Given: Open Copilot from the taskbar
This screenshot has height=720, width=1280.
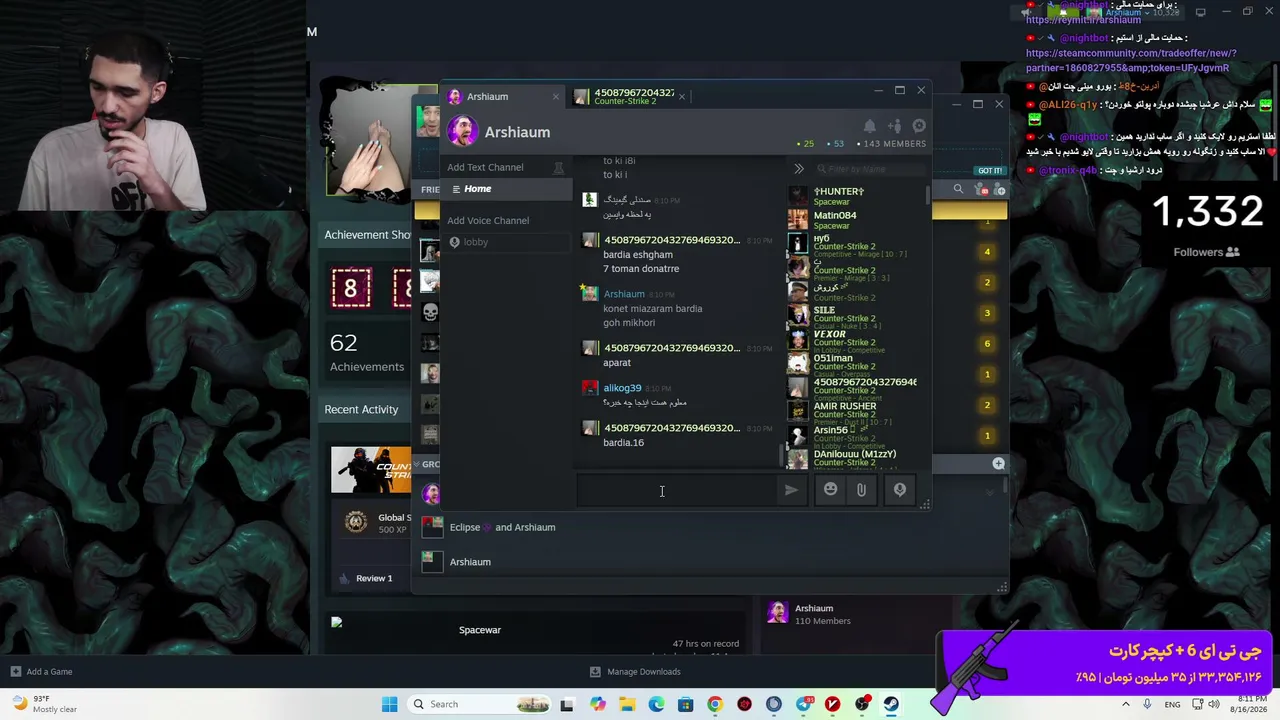Looking at the screenshot, I should click(x=597, y=704).
